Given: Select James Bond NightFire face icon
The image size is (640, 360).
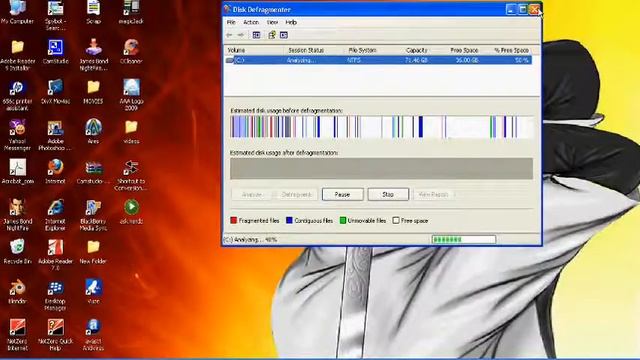Looking at the screenshot, I should (x=17, y=215).
